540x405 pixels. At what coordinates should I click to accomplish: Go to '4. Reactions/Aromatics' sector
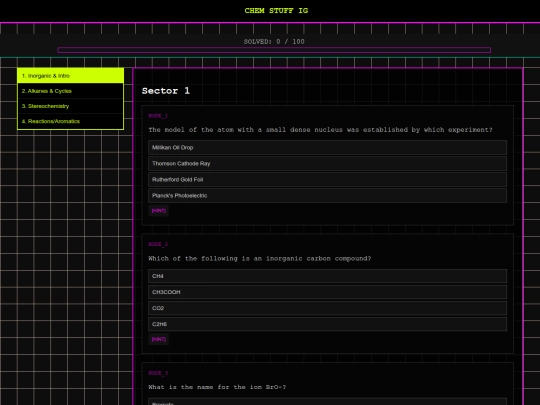[x=71, y=121]
